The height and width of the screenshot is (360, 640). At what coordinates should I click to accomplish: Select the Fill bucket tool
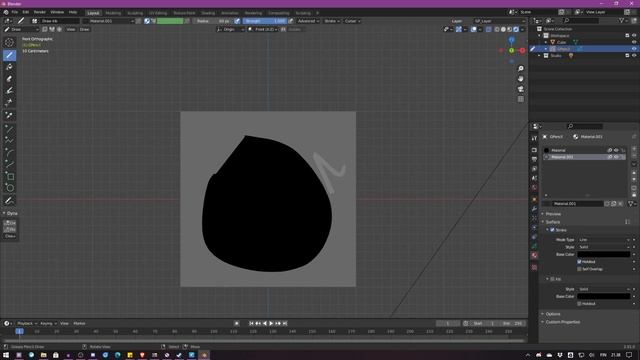(9, 67)
